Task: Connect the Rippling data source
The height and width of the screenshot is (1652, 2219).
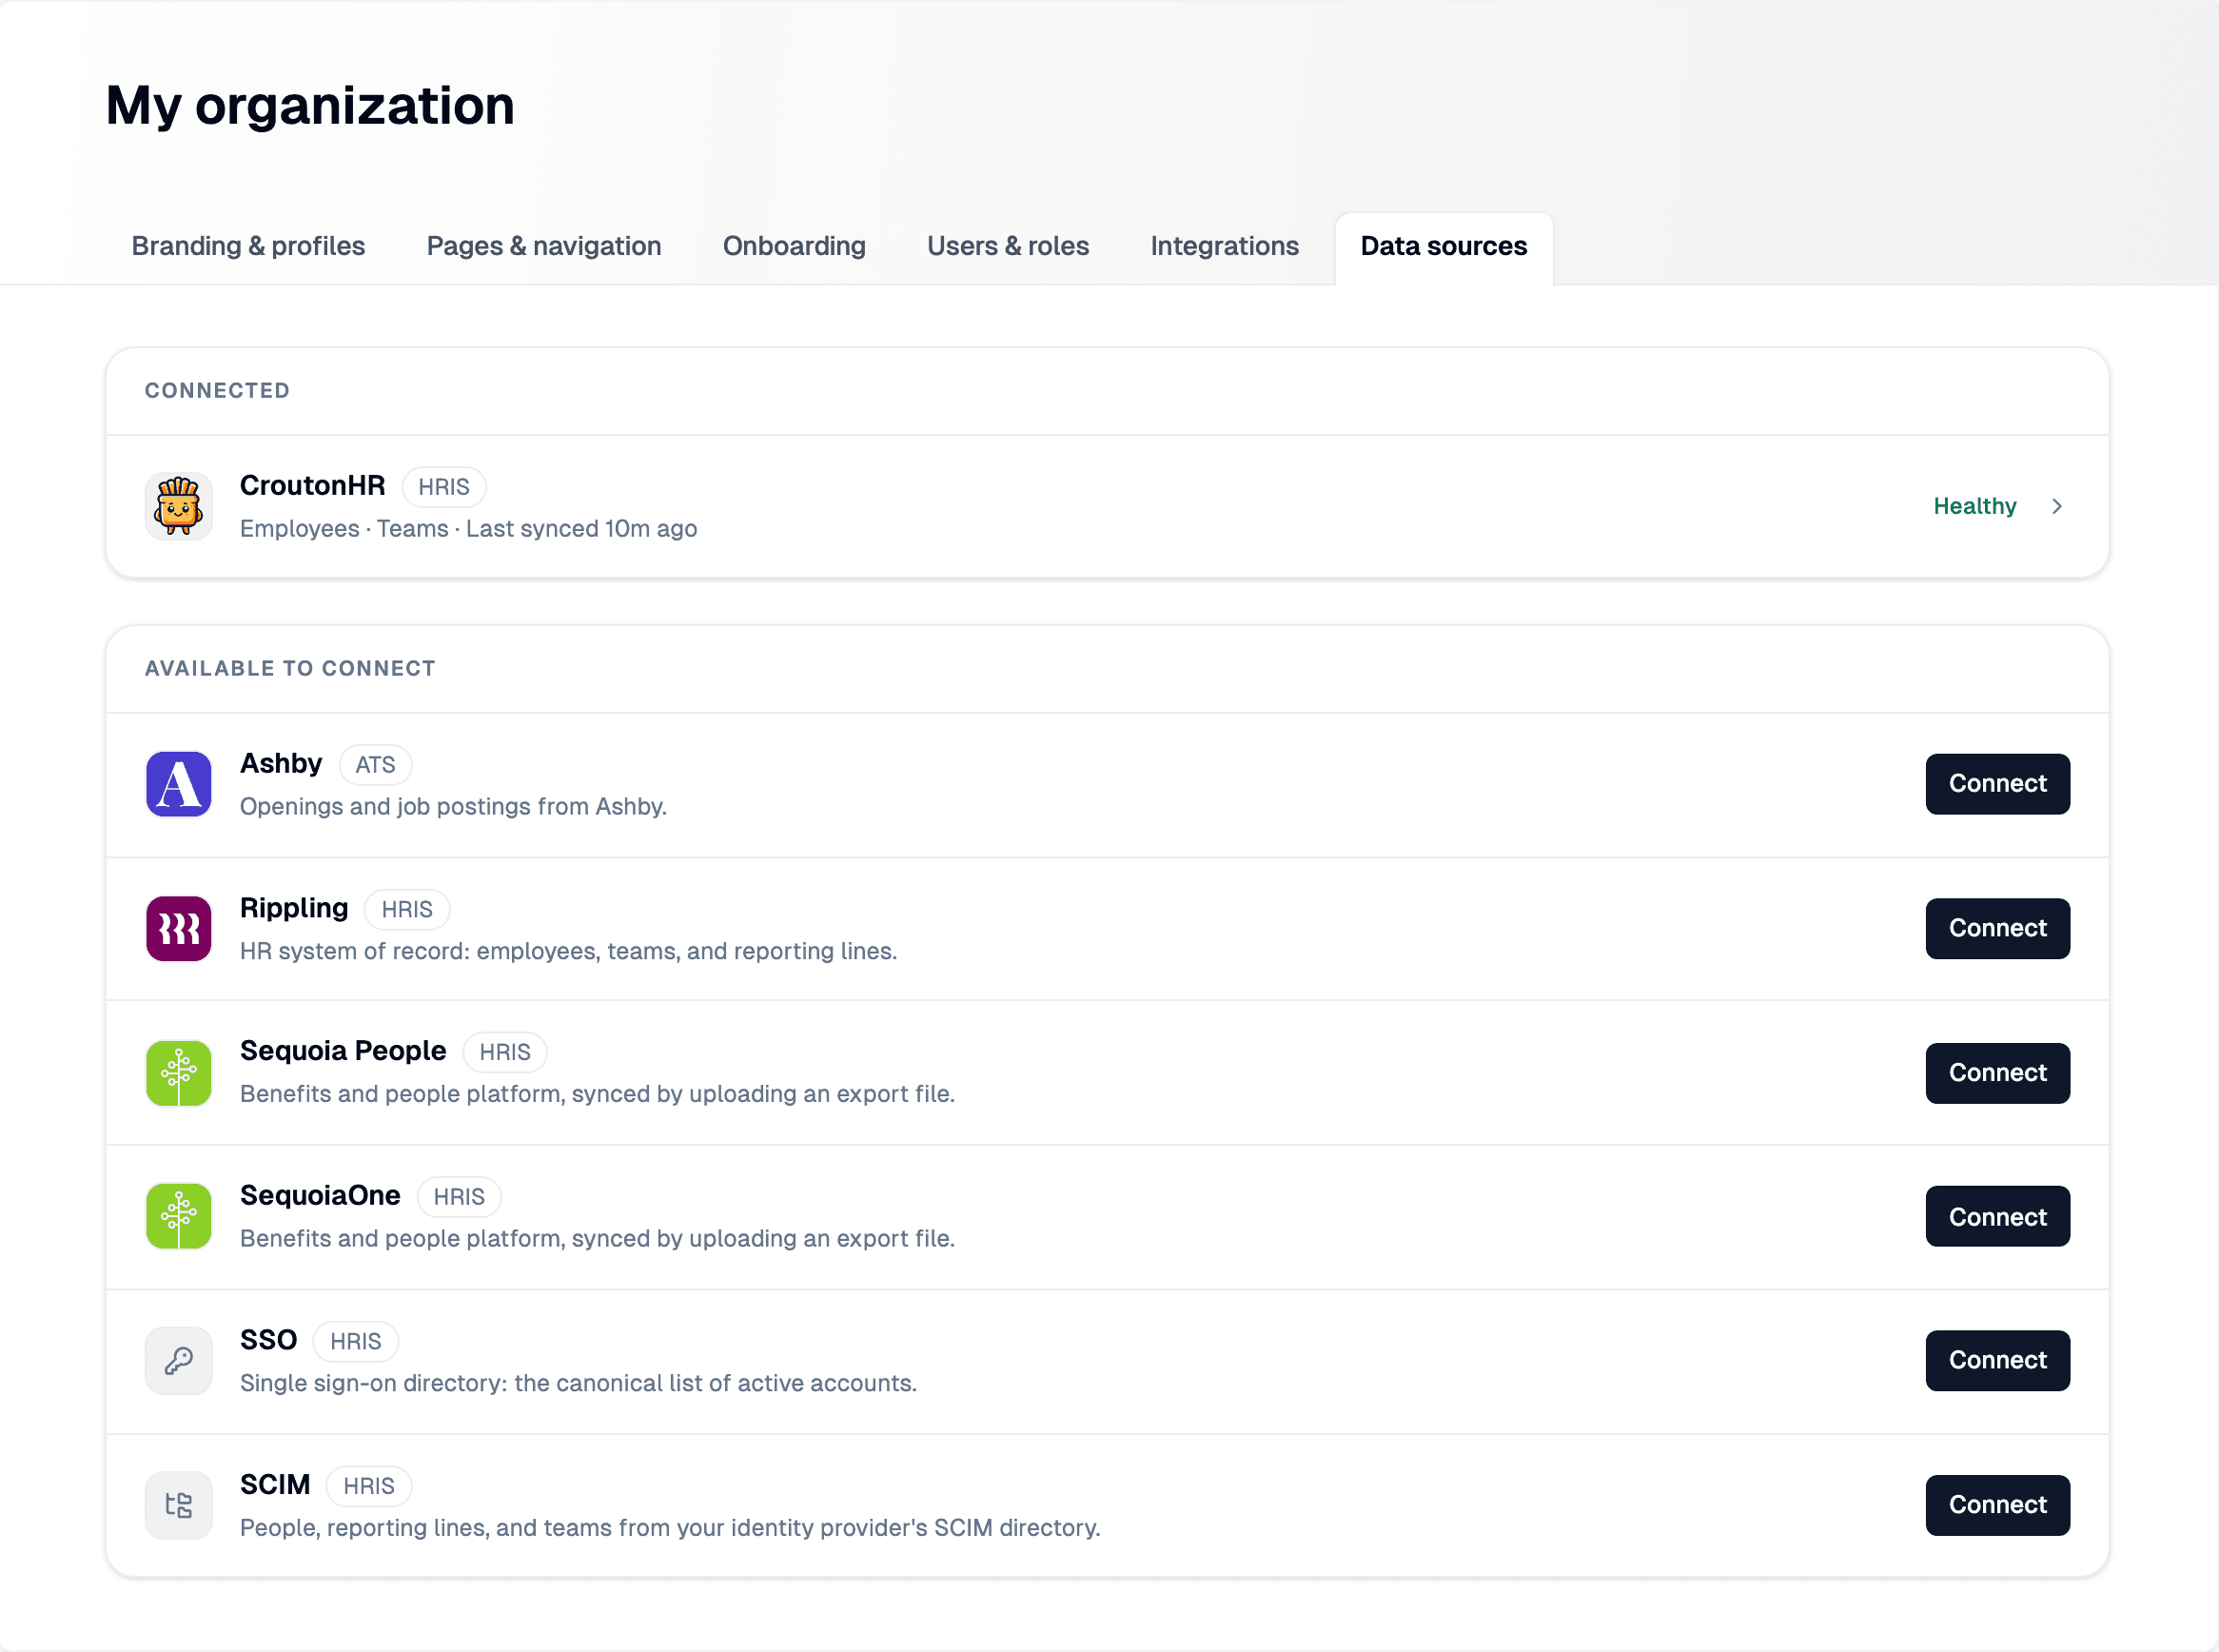Action: [1997, 928]
